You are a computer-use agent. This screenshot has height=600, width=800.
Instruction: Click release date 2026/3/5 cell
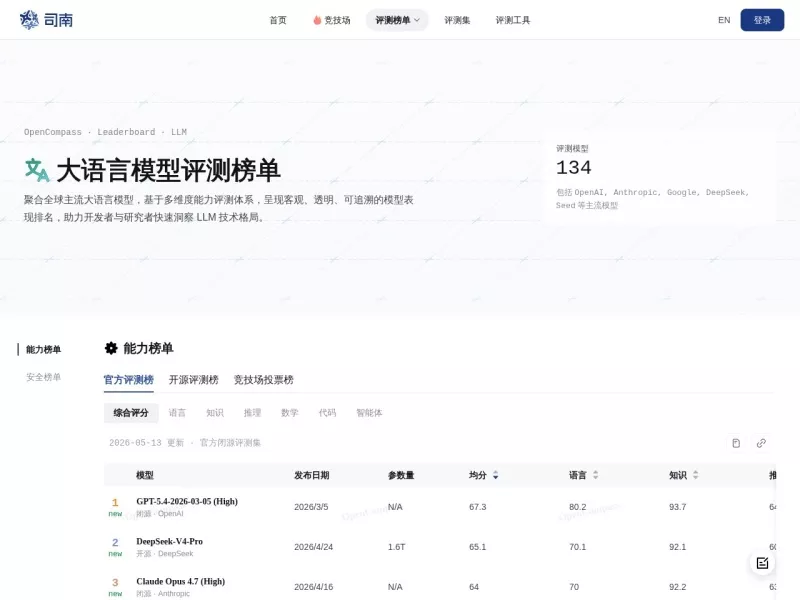[311, 507]
